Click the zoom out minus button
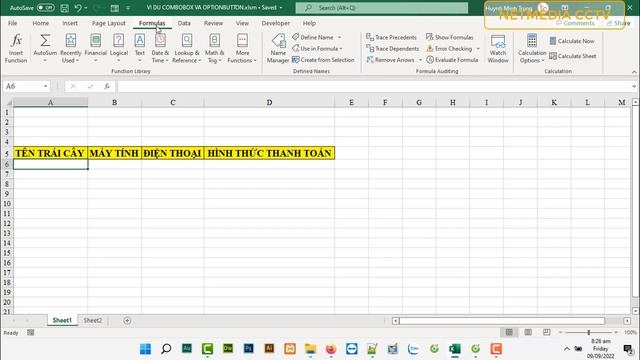The height and width of the screenshot is (360, 640). click(560, 332)
